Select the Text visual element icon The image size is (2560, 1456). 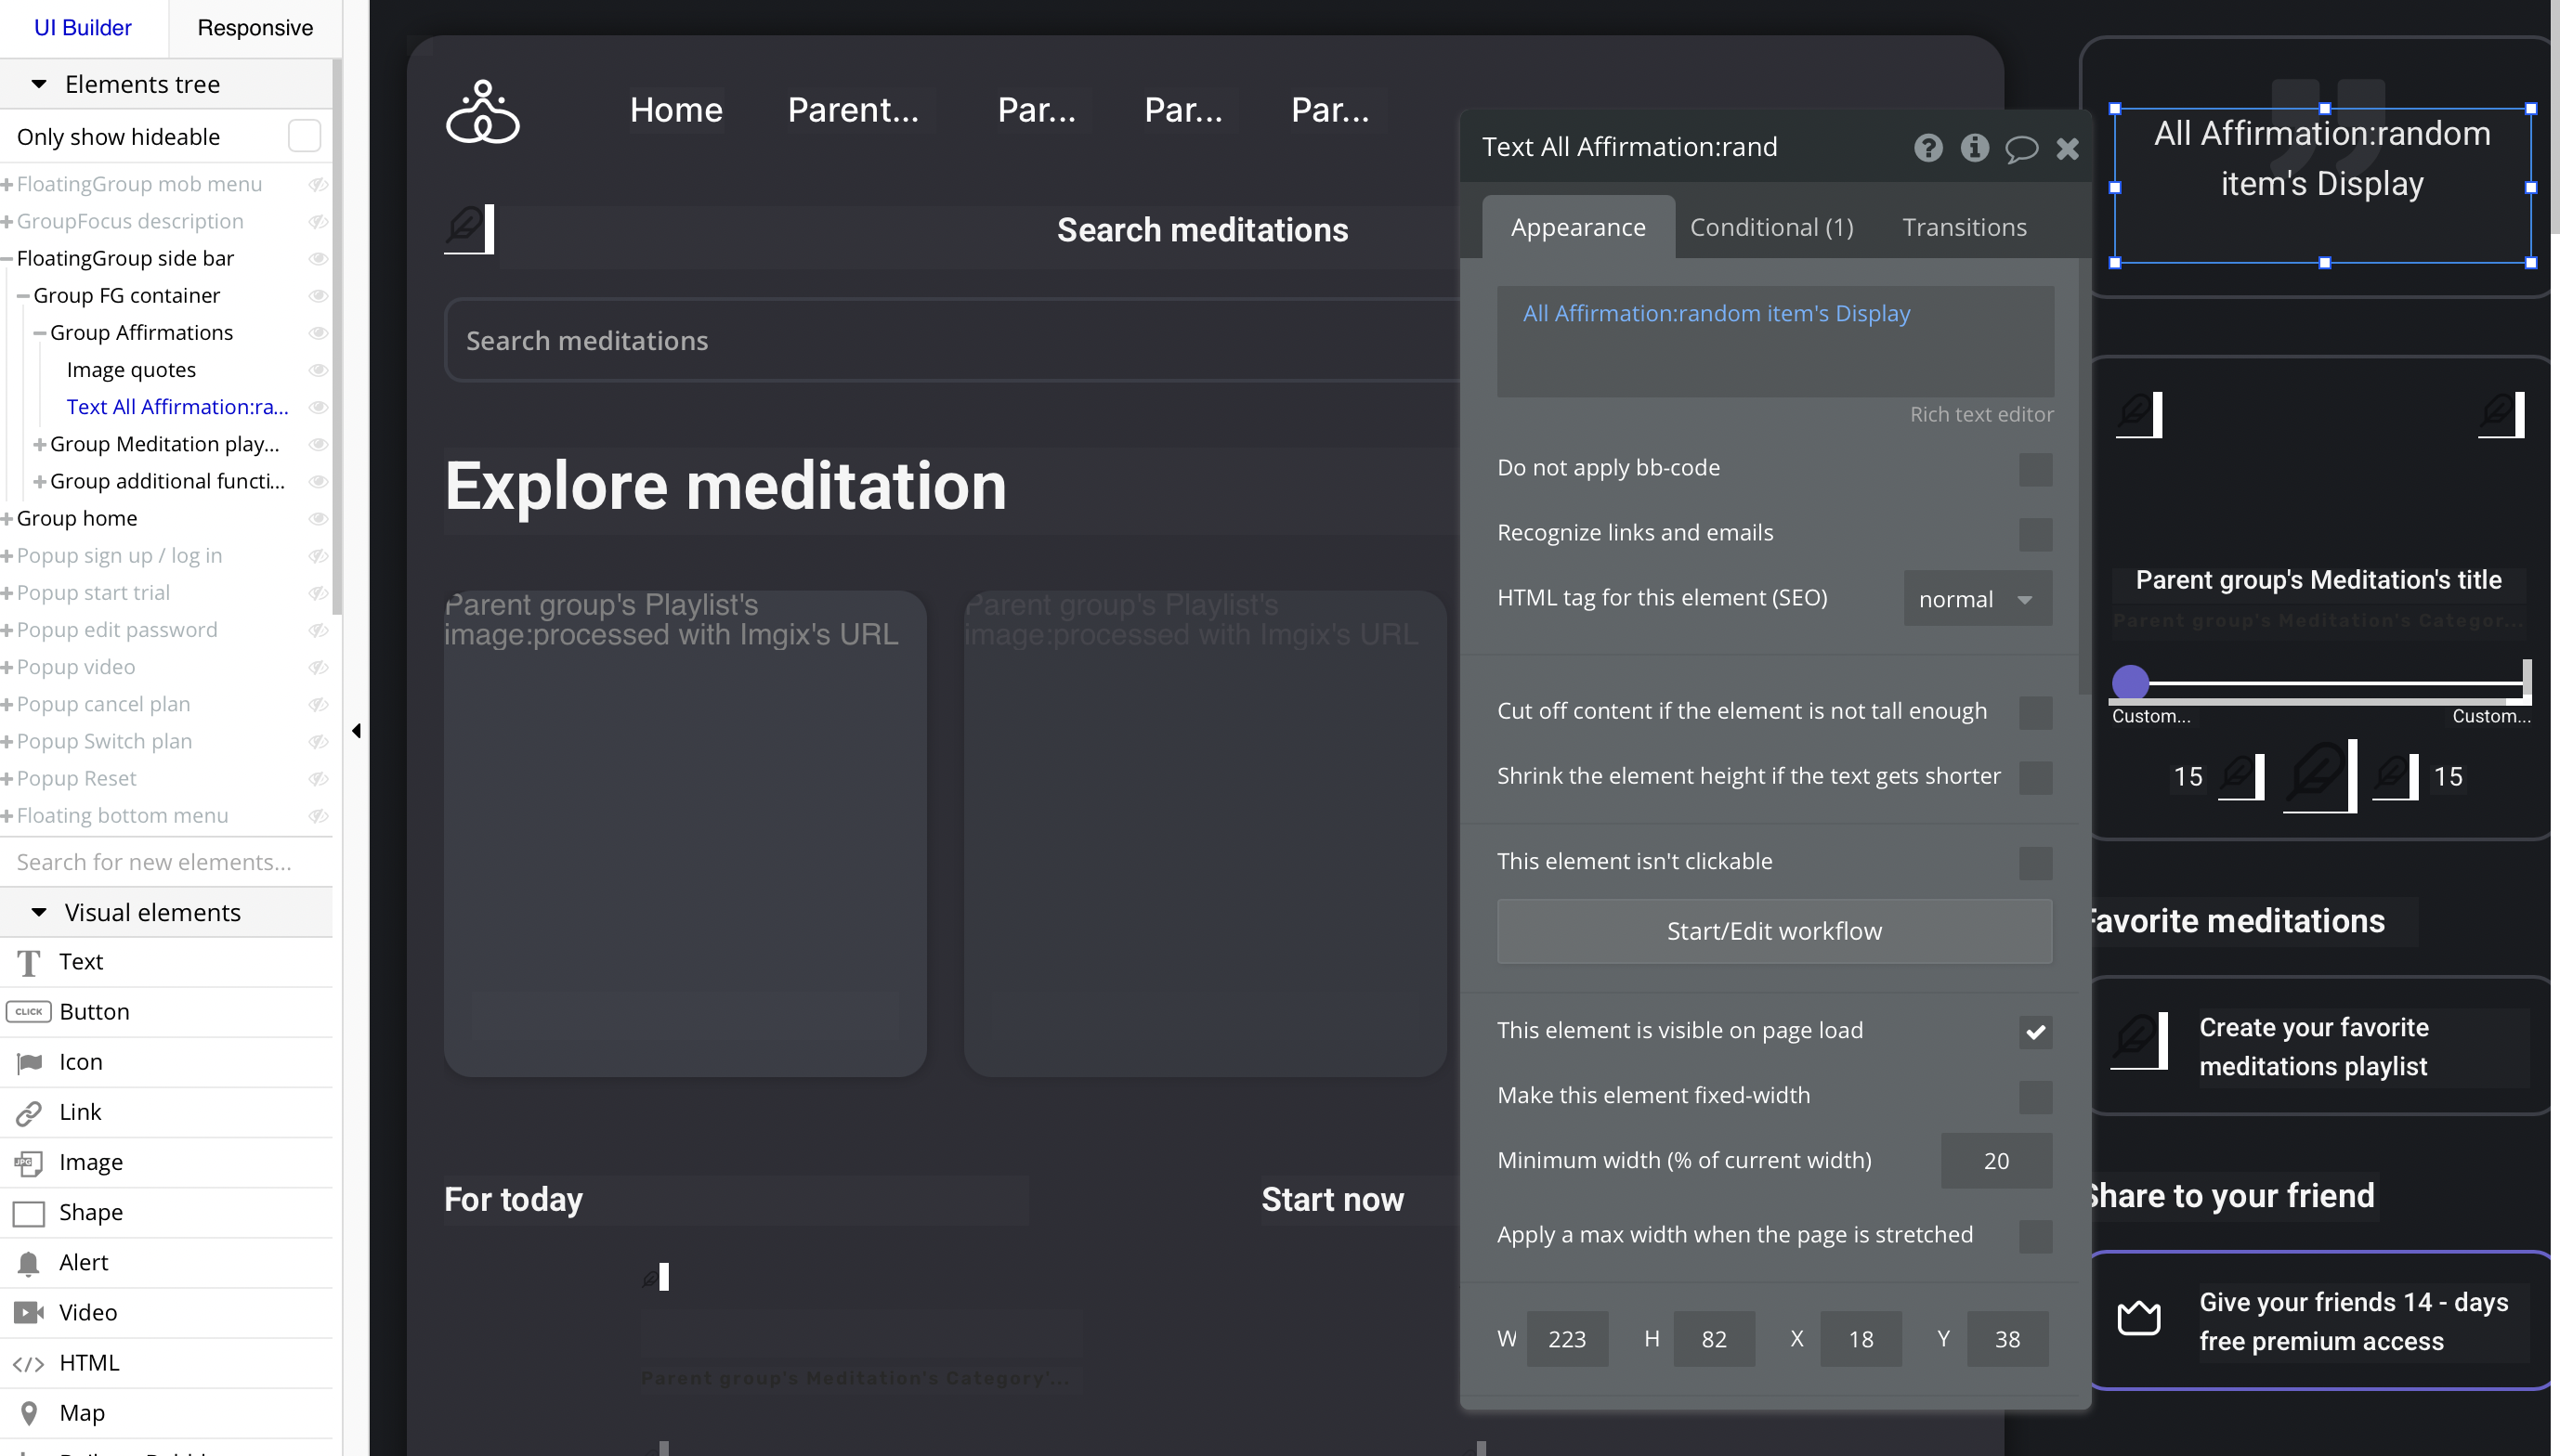(x=29, y=962)
